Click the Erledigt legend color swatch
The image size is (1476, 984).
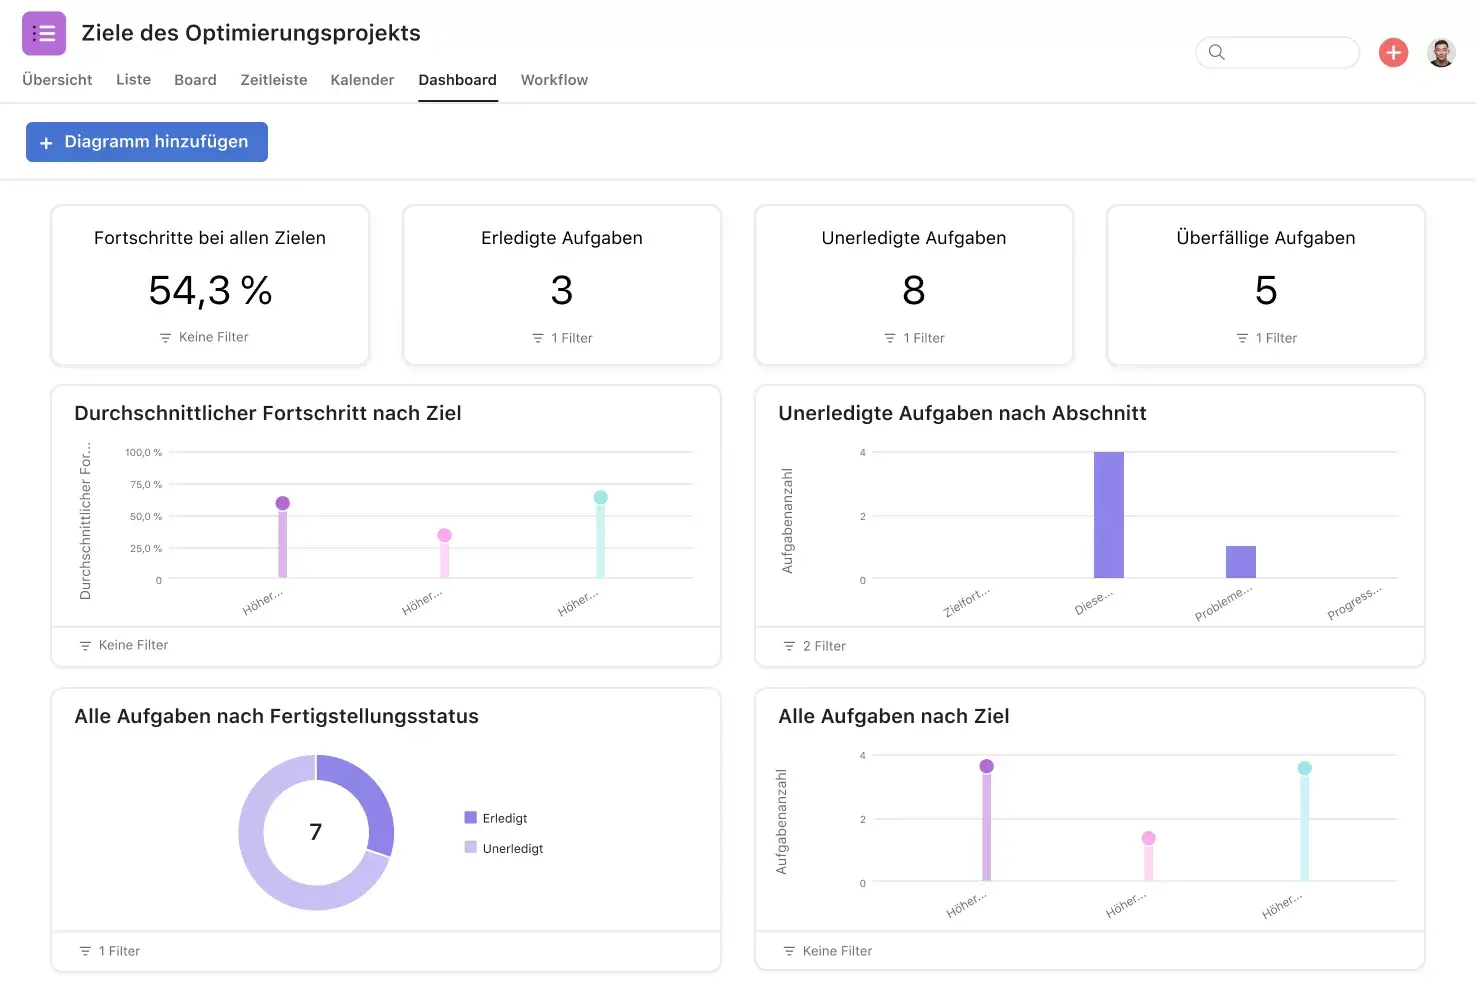coord(470,818)
